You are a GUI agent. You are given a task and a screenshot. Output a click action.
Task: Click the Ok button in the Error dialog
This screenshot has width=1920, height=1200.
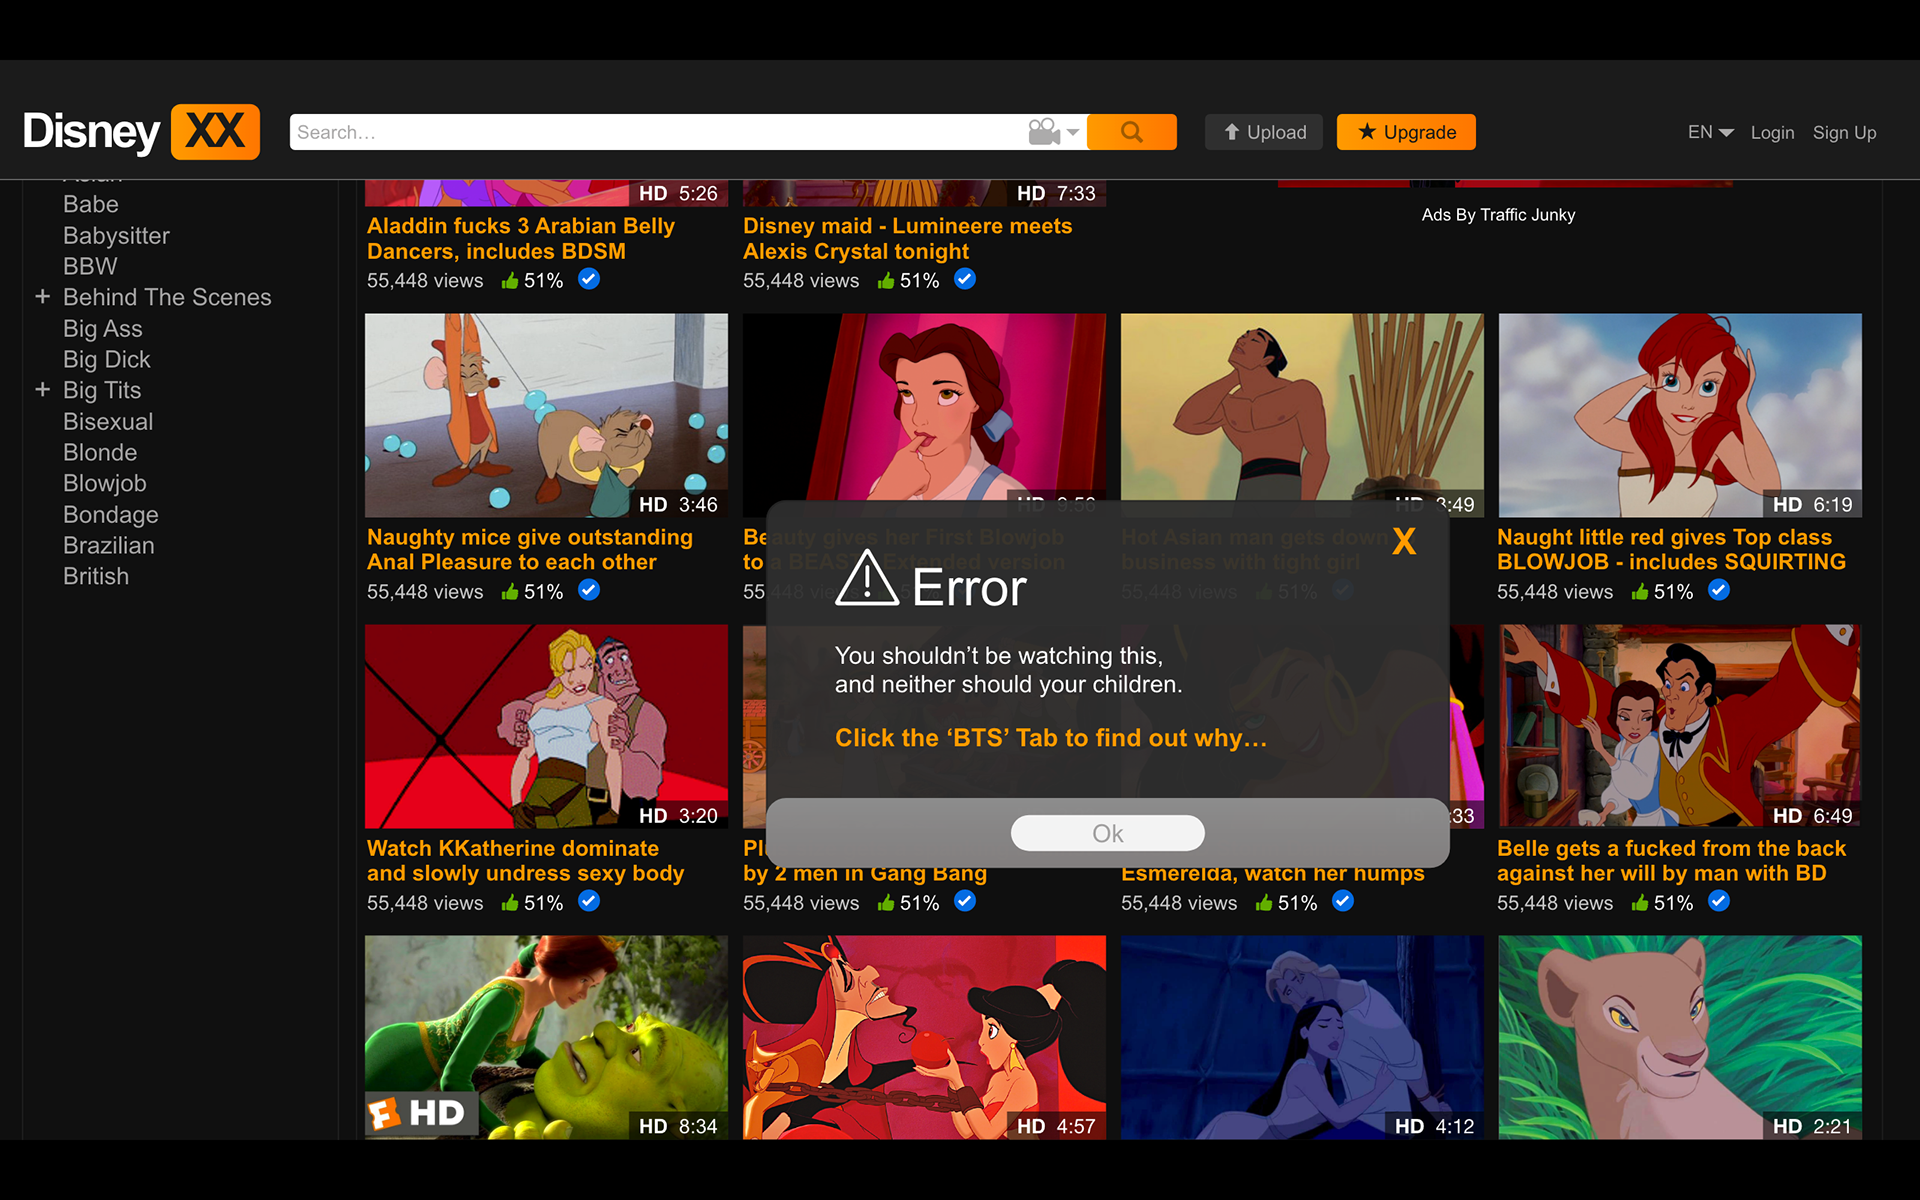click(1108, 833)
